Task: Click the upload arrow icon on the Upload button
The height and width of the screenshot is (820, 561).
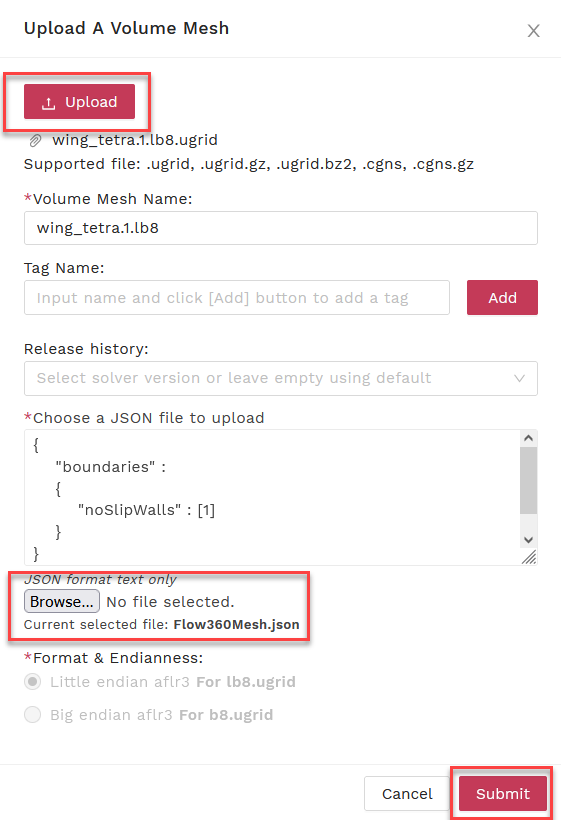Action: pos(49,103)
